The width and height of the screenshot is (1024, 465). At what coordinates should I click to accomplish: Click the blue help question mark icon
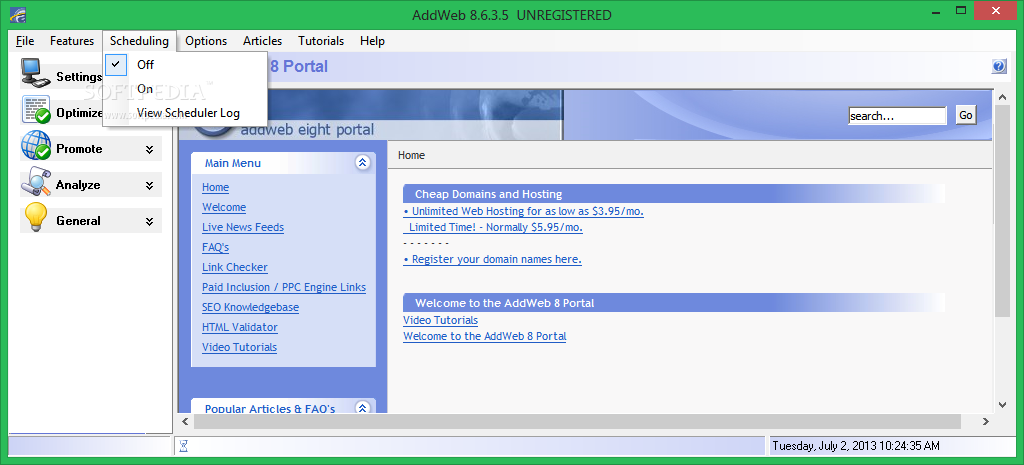click(999, 66)
